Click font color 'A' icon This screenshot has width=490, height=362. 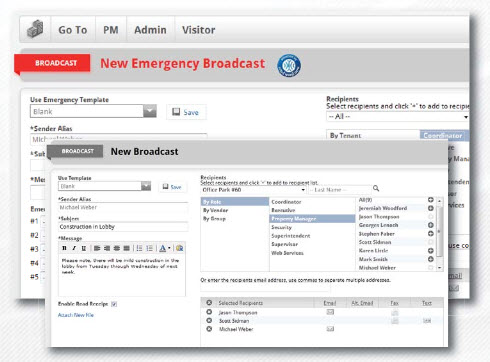click(x=162, y=248)
